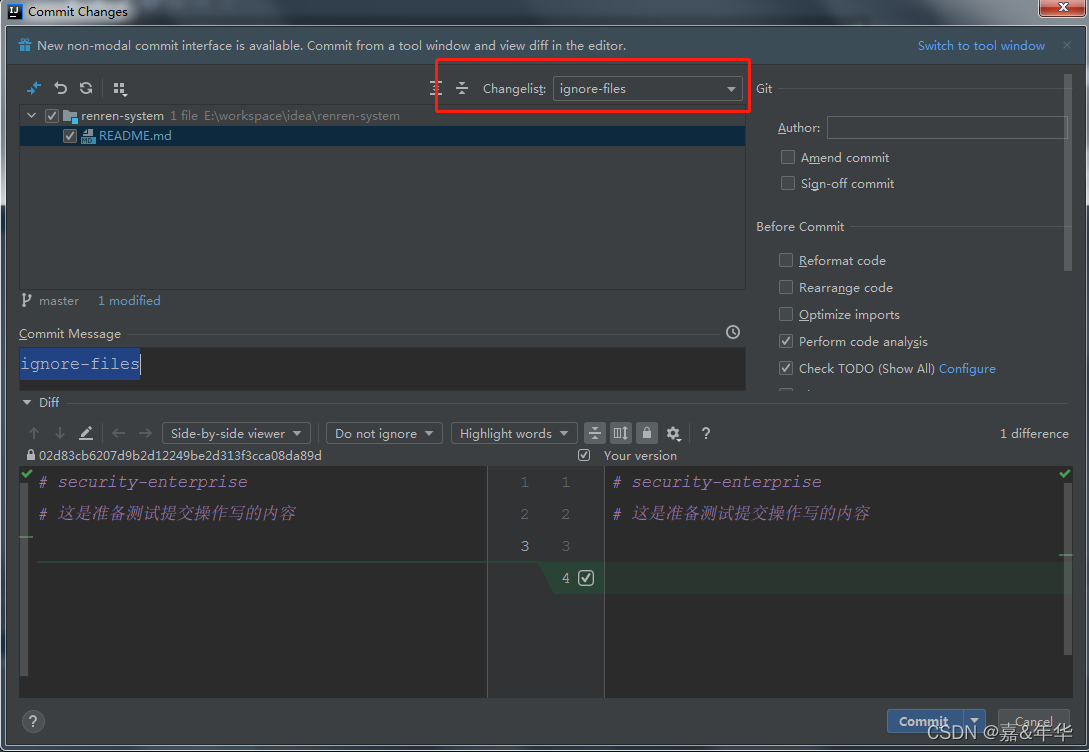Close the Commit Changes dialog window
1089x752 pixels.
[1063, 8]
